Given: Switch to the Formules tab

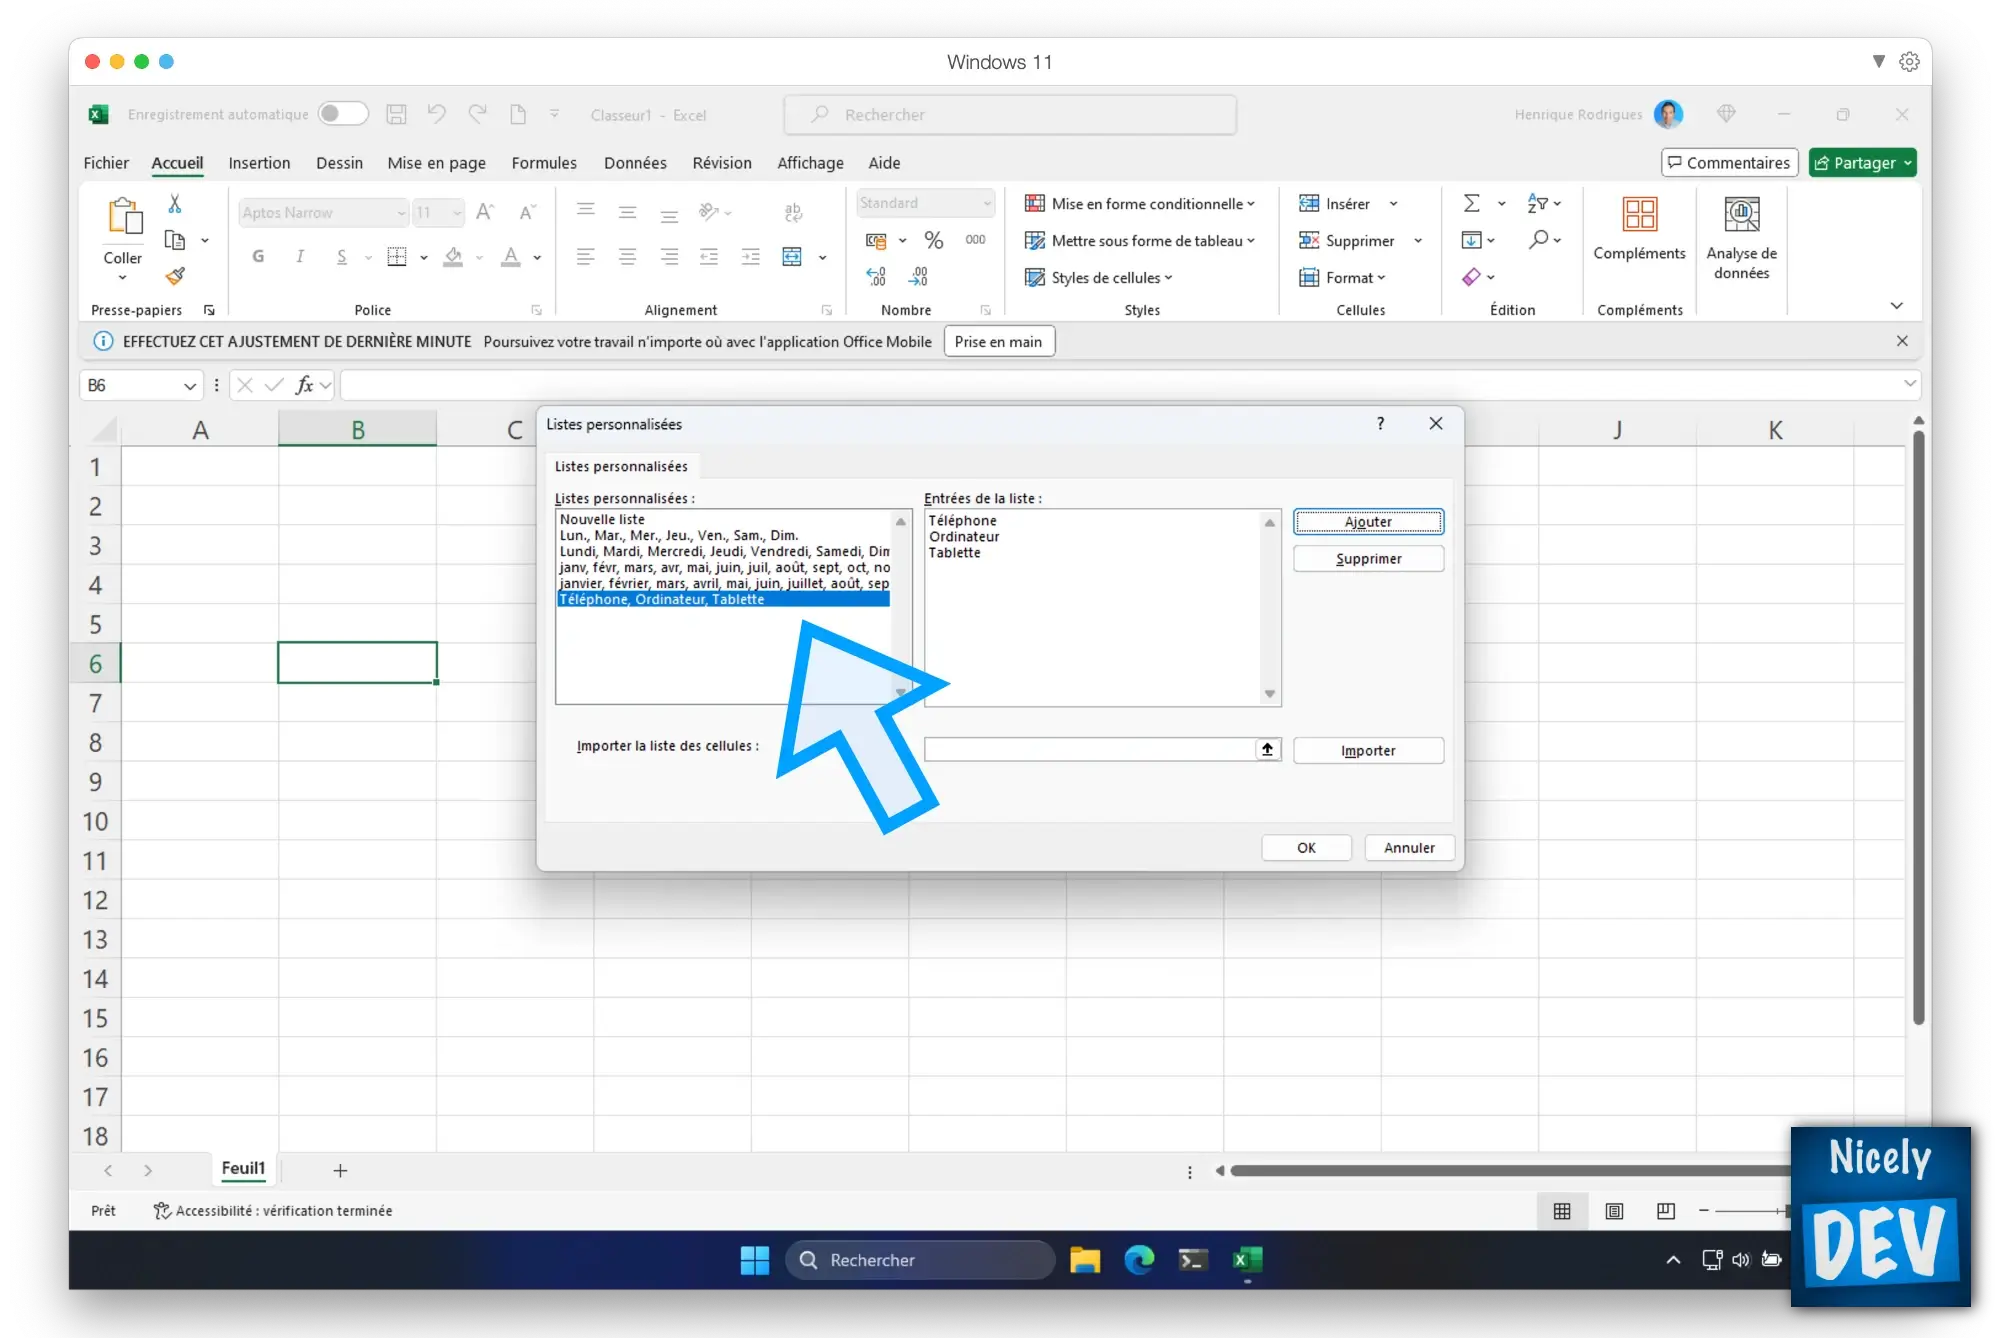Looking at the screenshot, I should (x=544, y=163).
